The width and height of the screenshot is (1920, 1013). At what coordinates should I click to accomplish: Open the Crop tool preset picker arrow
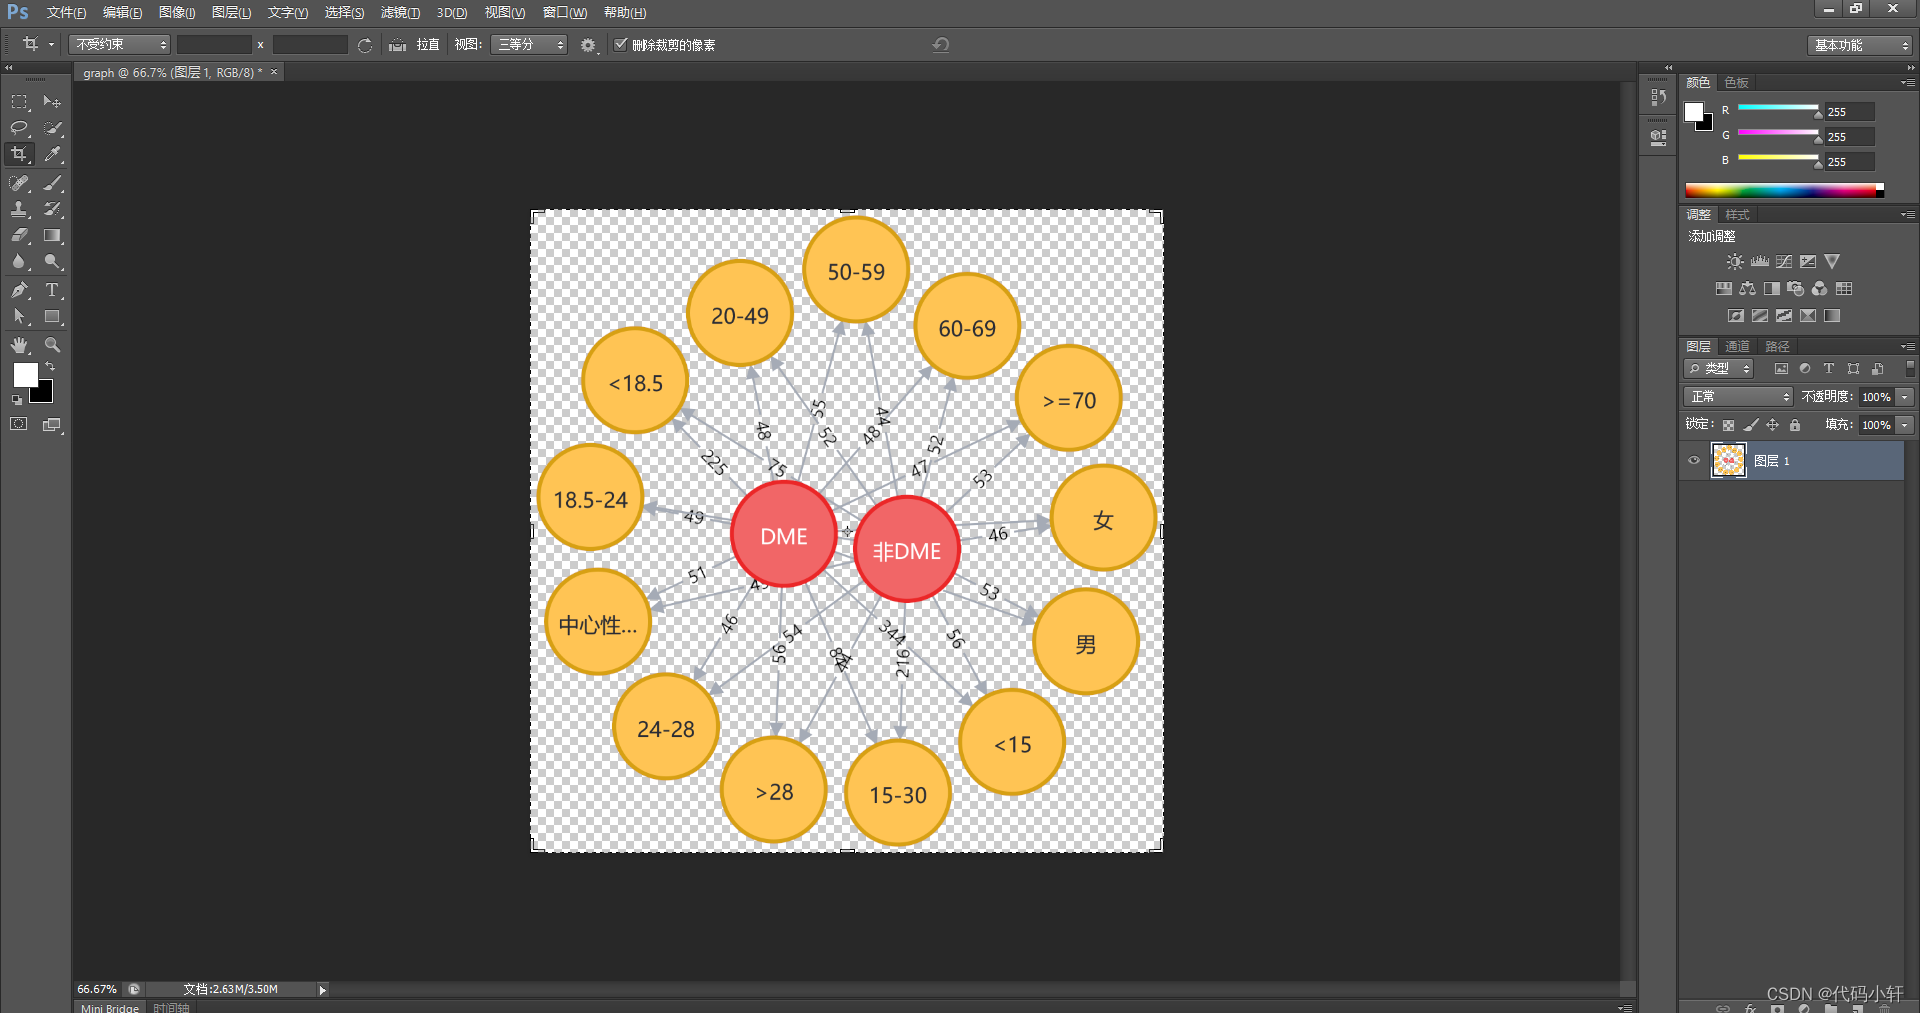click(x=51, y=45)
